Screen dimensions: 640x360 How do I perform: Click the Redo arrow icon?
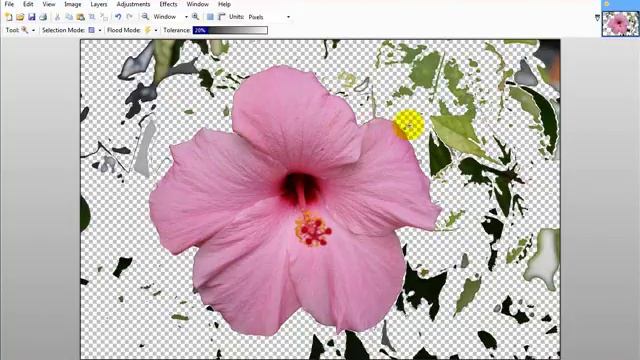coord(130,17)
